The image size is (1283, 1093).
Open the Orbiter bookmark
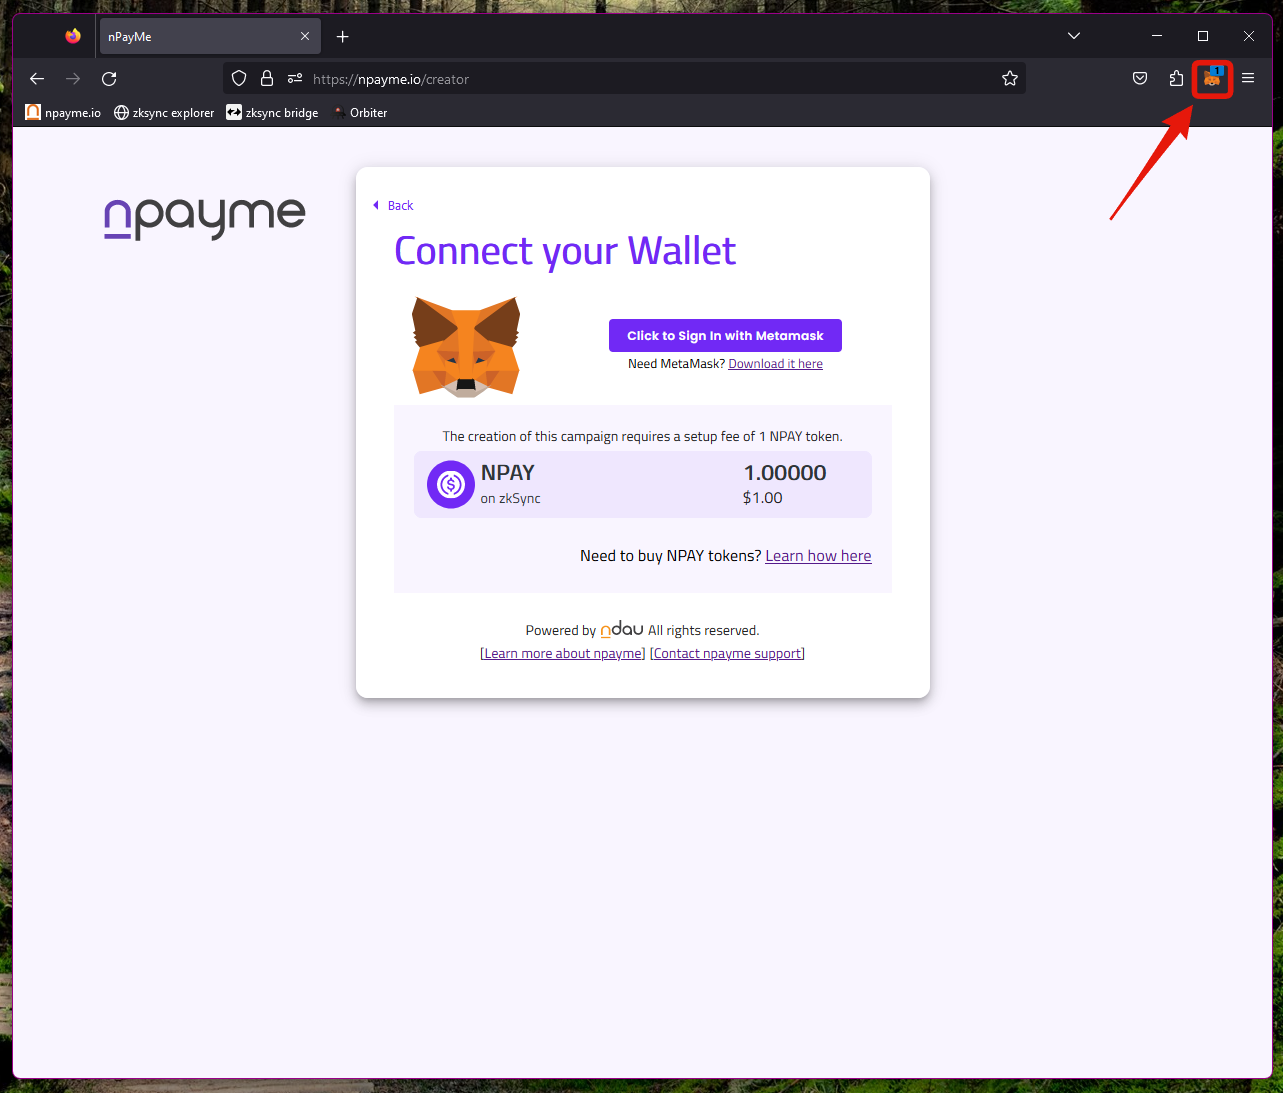(x=360, y=112)
